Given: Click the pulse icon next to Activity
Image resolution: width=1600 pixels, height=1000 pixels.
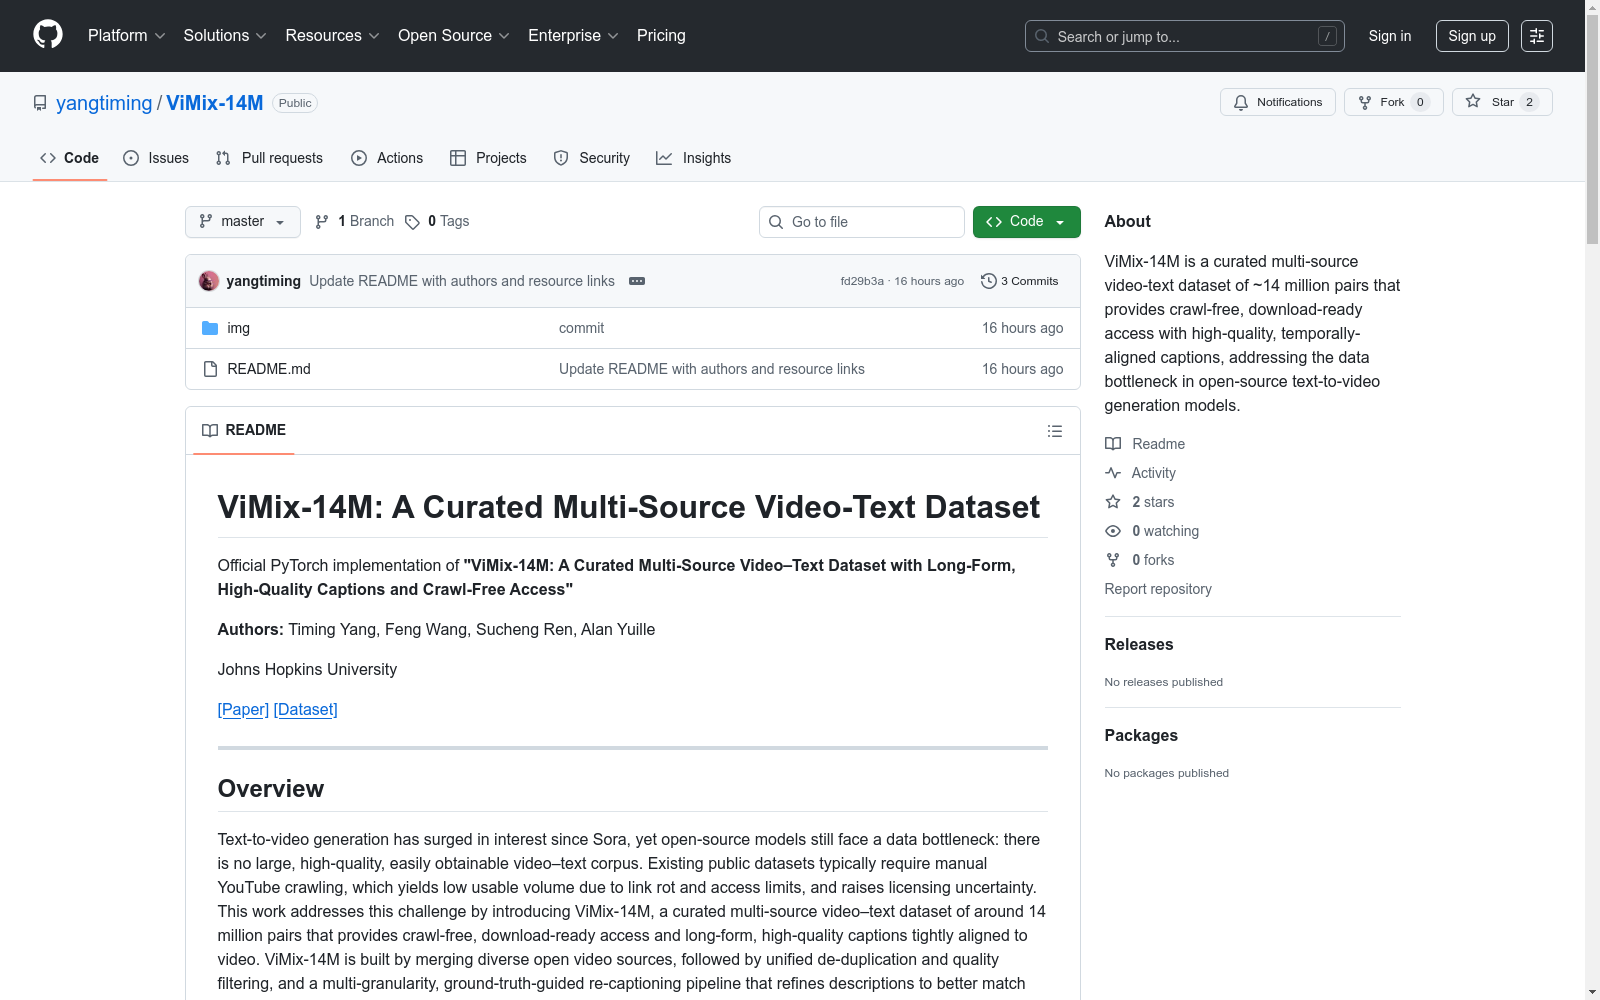Looking at the screenshot, I should [x=1113, y=473].
